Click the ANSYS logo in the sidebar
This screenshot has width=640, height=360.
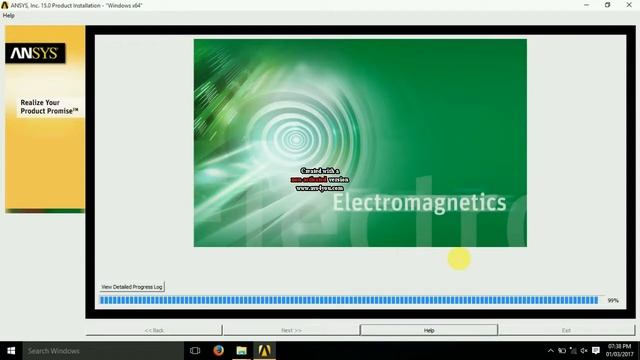35,53
